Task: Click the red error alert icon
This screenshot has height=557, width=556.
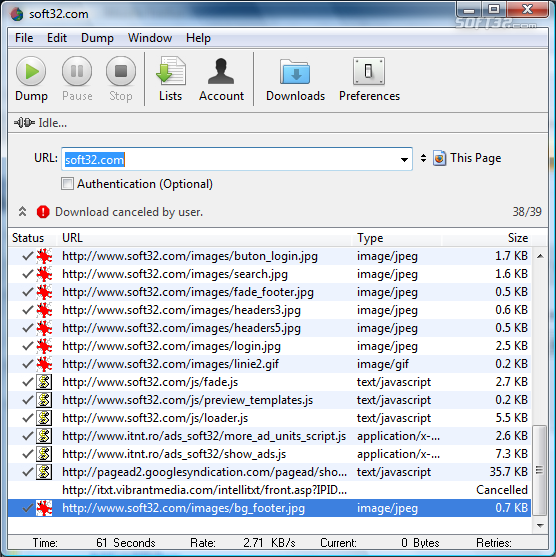Action: (x=43, y=212)
